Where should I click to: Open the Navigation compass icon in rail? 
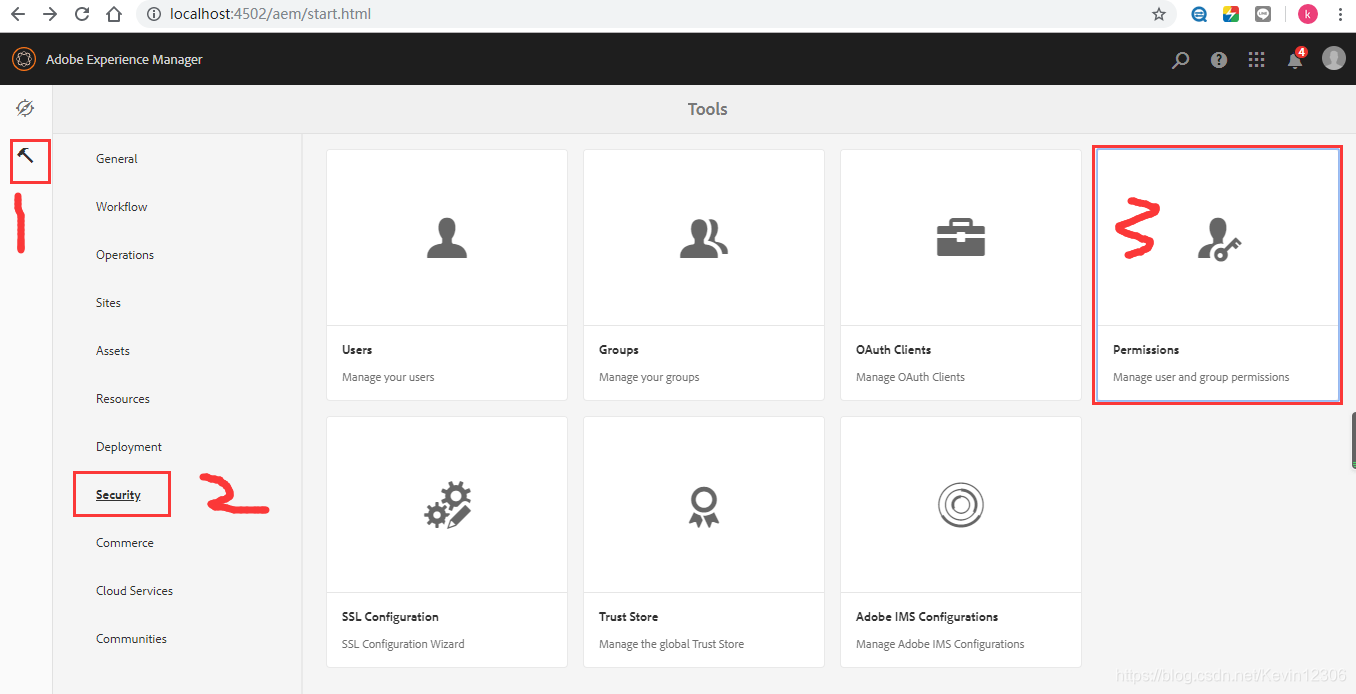tap(25, 108)
